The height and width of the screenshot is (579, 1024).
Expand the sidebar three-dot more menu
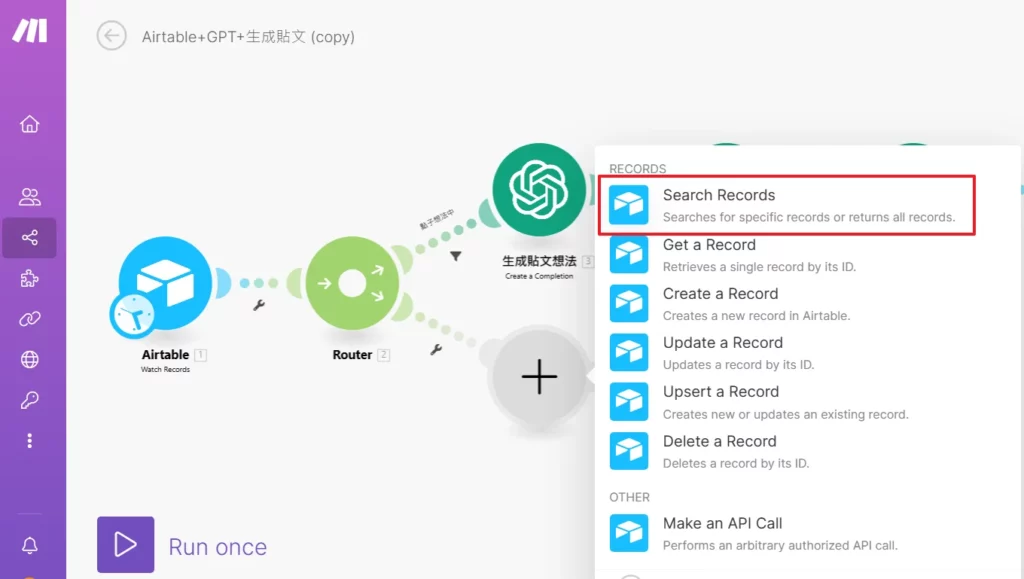[29, 440]
